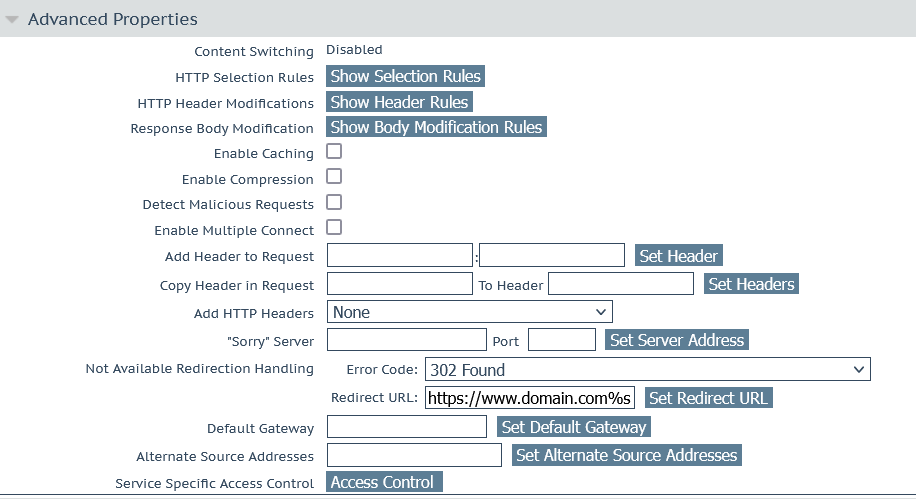The width and height of the screenshot is (916, 499).
Task: Click the Set Headers button
Action: click(751, 284)
